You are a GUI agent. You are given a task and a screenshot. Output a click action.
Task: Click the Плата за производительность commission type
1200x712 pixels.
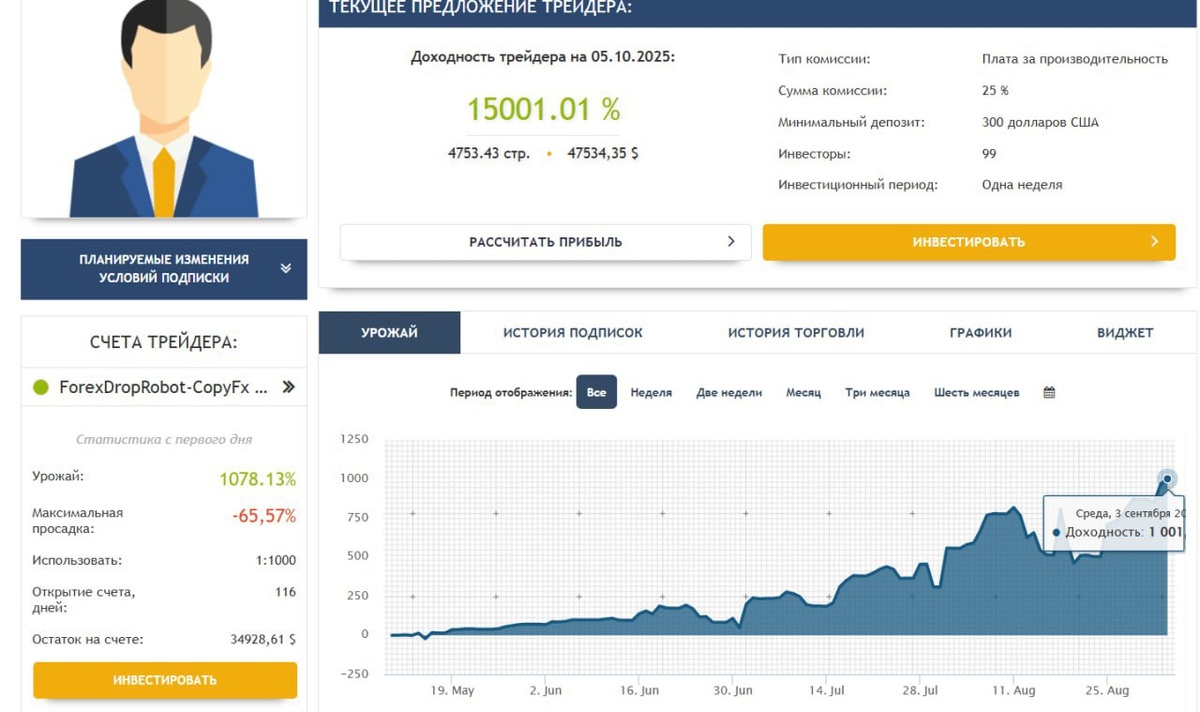point(1075,59)
